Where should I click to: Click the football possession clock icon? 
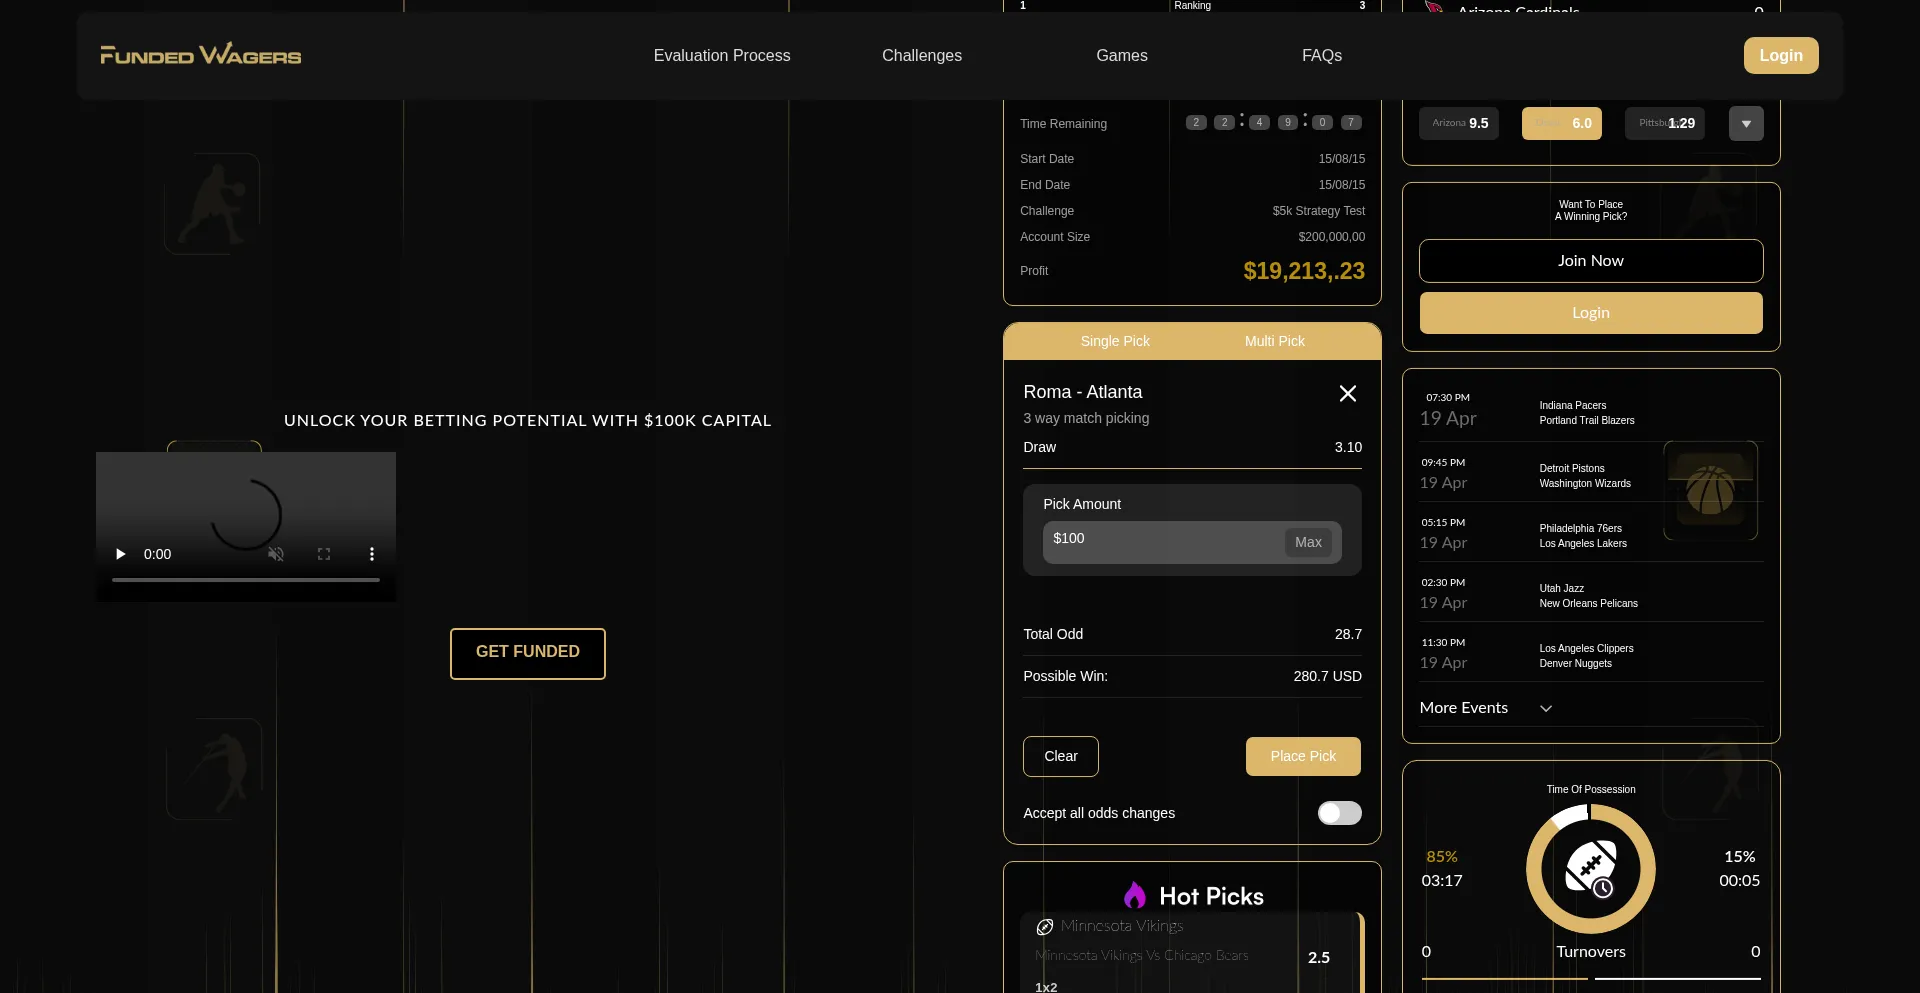pyautogui.click(x=1591, y=869)
